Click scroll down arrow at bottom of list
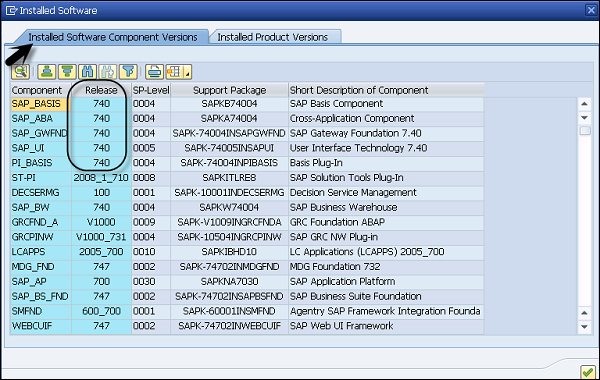Image resolution: width=600 pixels, height=380 pixels. [x=584, y=326]
